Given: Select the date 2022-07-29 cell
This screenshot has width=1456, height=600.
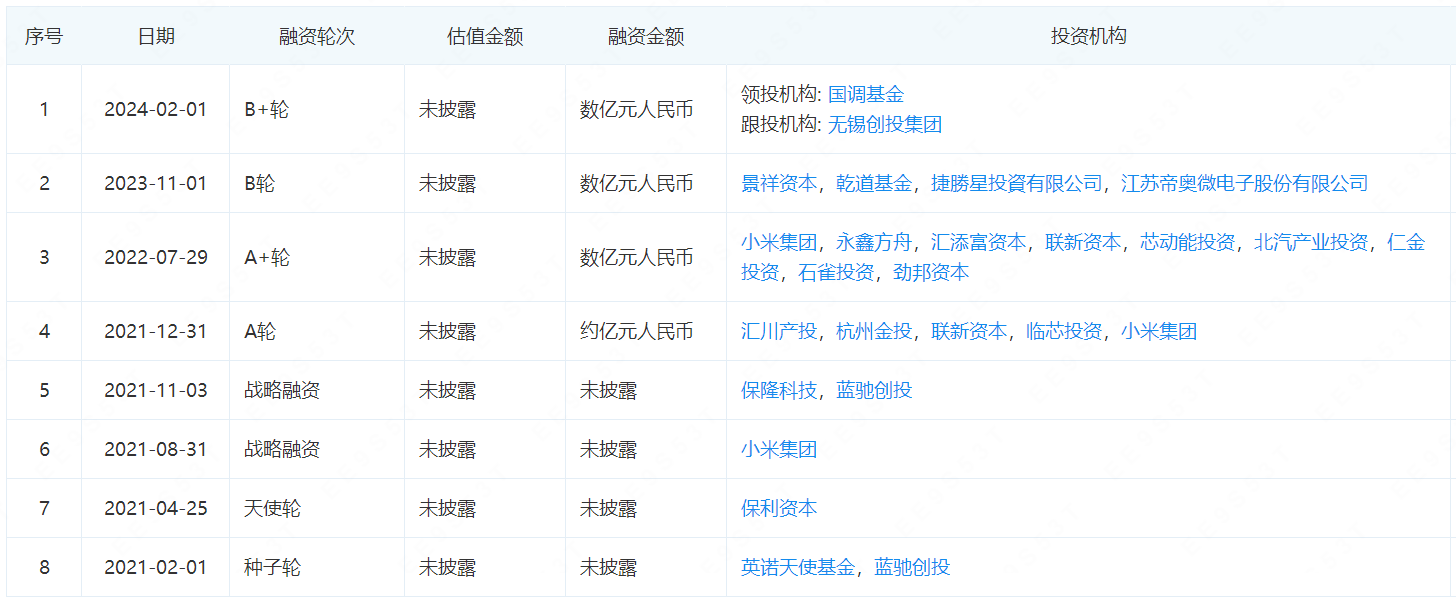Looking at the screenshot, I should pyautogui.click(x=156, y=257).
